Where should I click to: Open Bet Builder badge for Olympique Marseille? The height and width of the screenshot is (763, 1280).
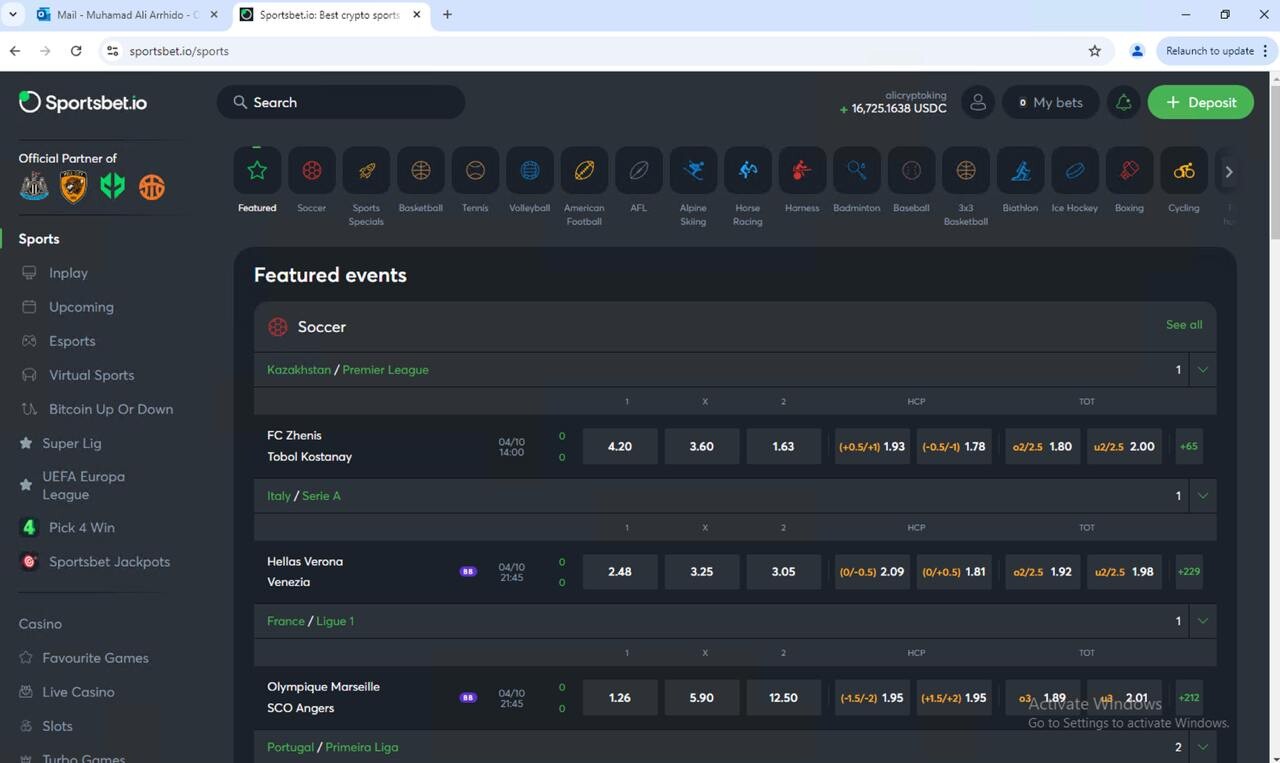tap(468, 697)
